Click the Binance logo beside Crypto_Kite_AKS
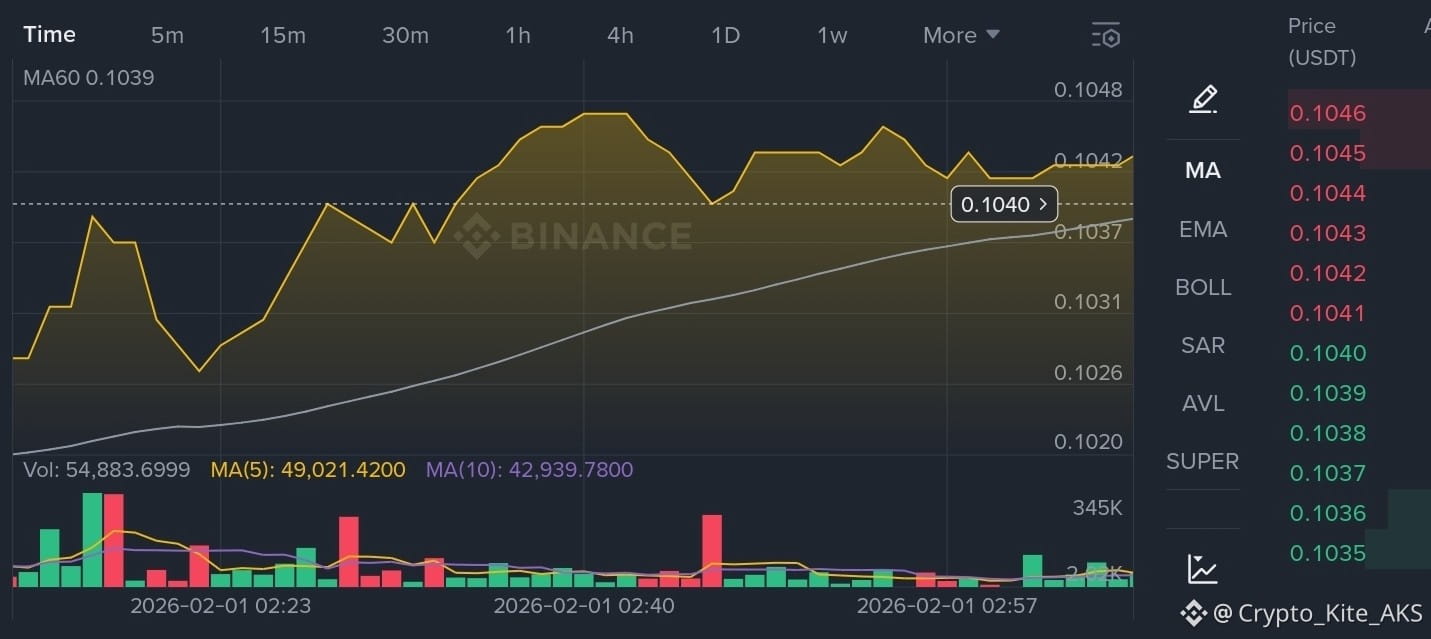The width and height of the screenshot is (1431, 639). pyautogui.click(x=1193, y=613)
